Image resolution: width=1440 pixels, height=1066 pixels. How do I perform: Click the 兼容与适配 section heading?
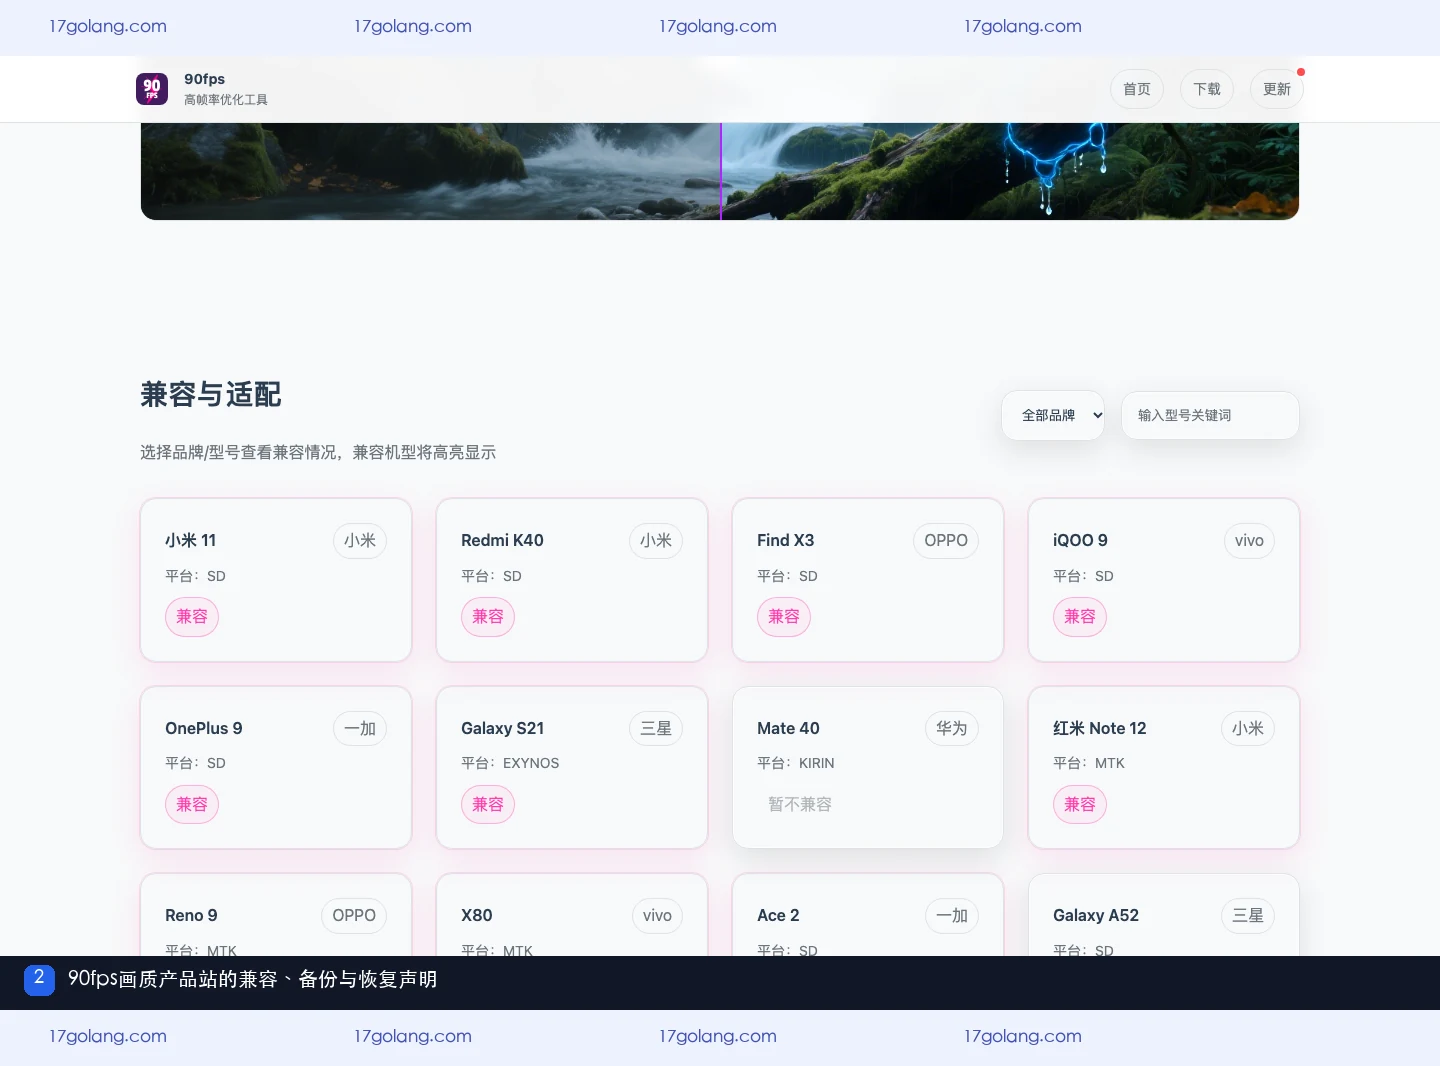pos(211,395)
